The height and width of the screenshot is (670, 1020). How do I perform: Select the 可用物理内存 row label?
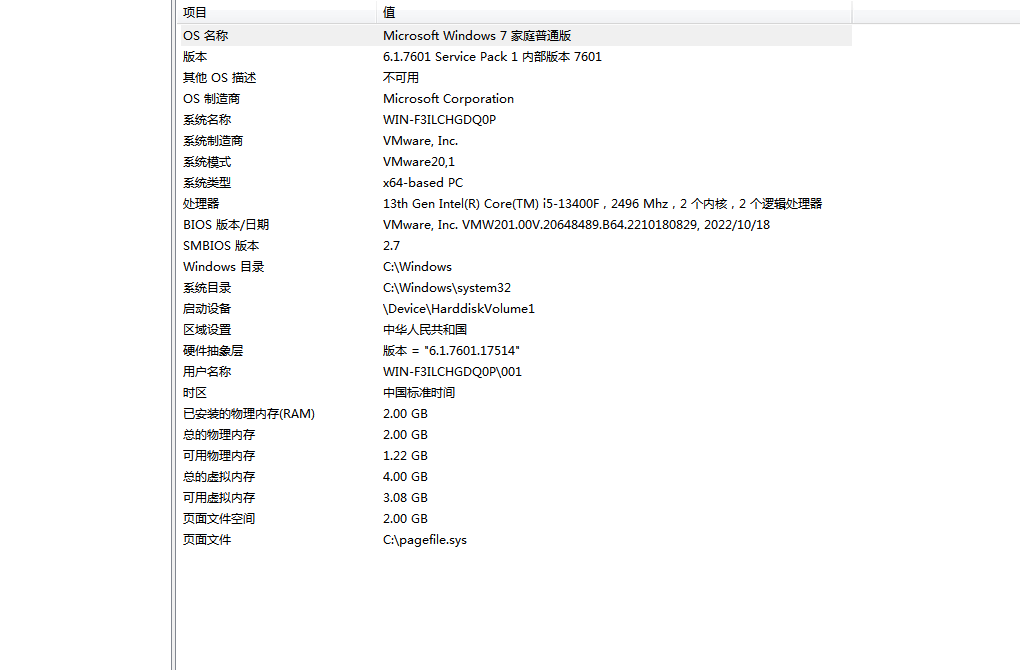coord(219,455)
